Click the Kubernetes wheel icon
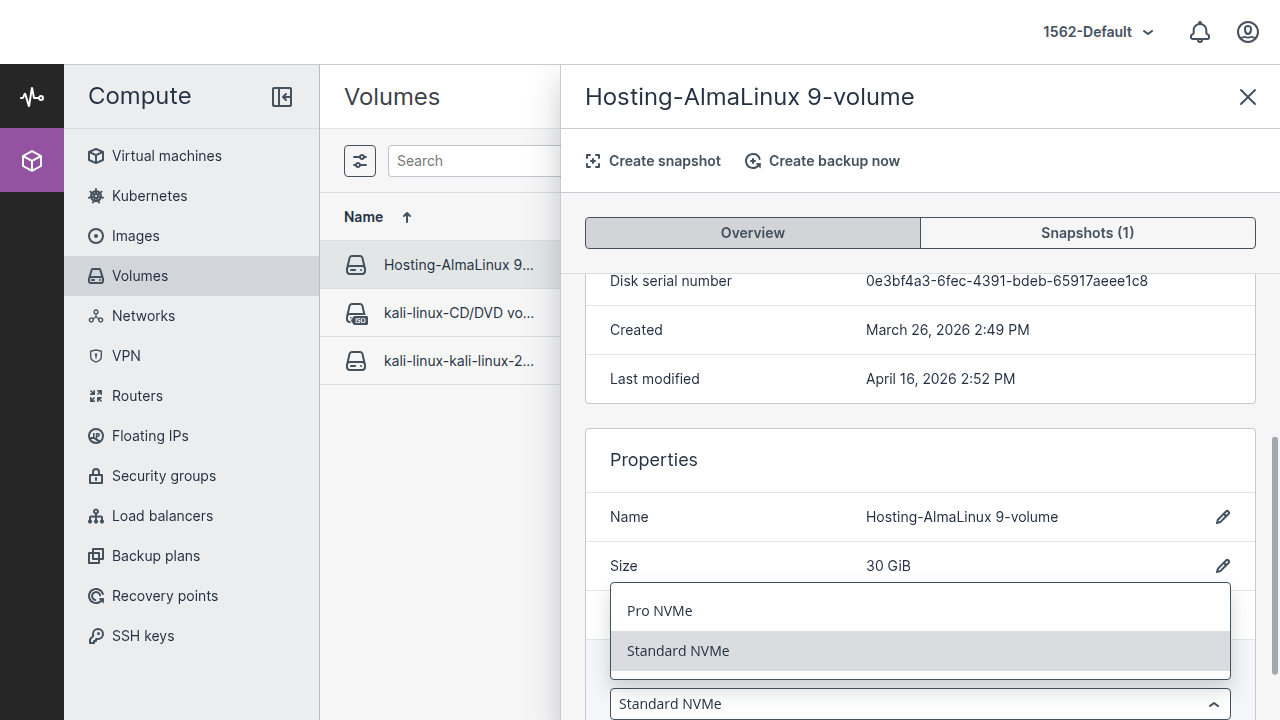This screenshot has width=1280, height=720. click(x=96, y=196)
